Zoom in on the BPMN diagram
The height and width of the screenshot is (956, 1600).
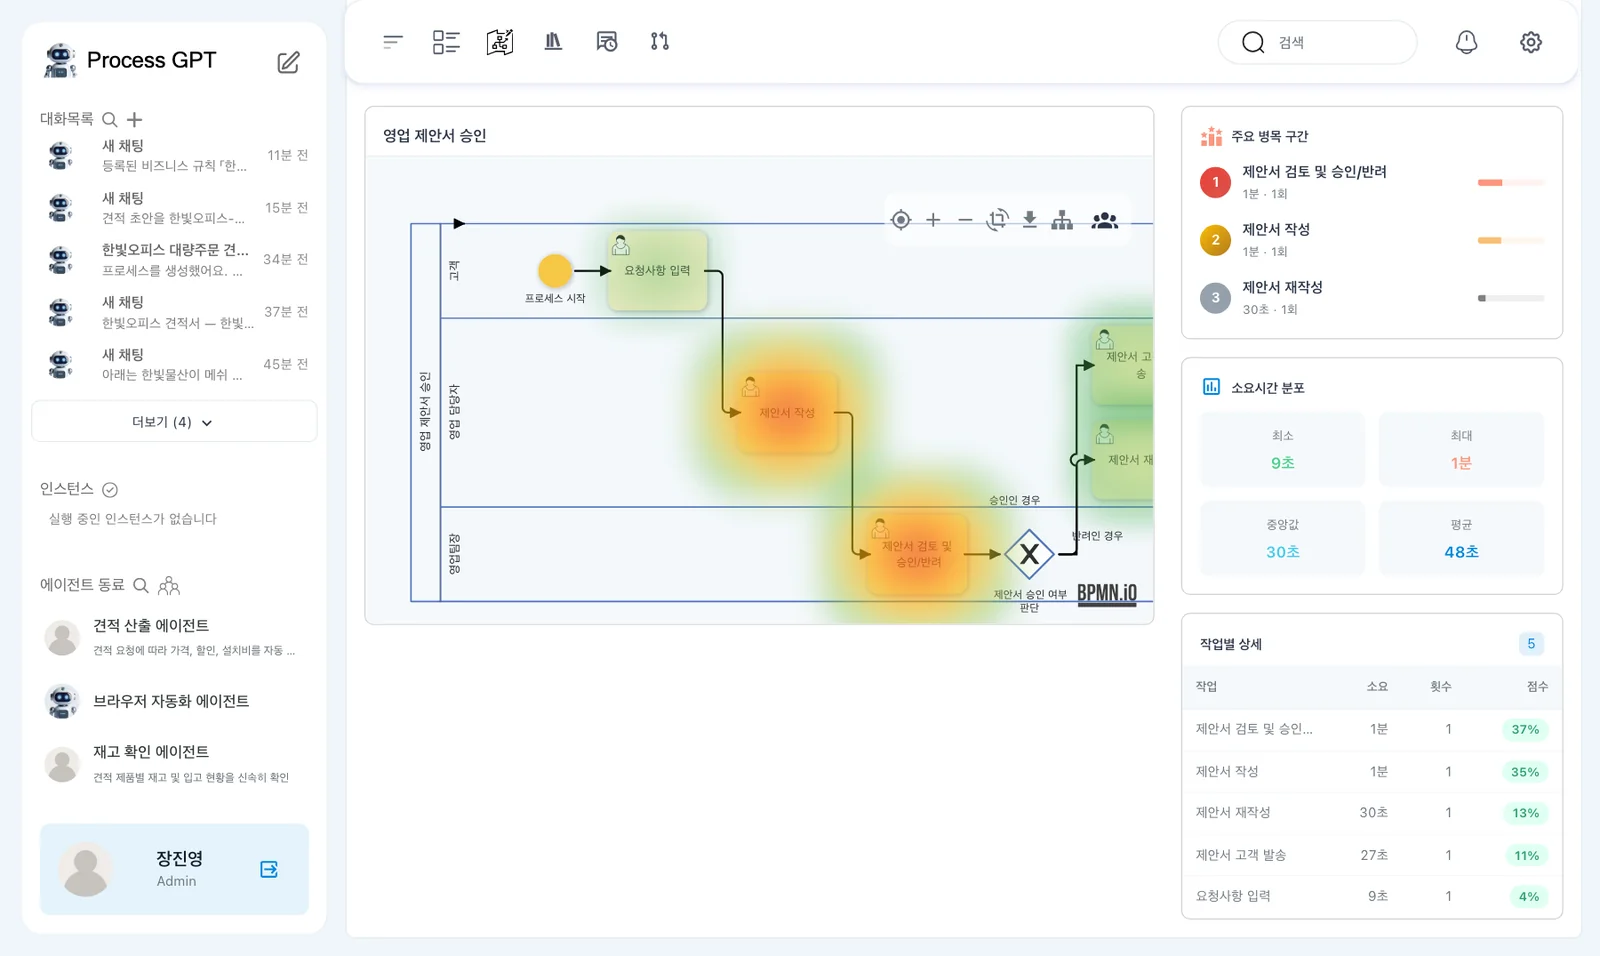(933, 220)
